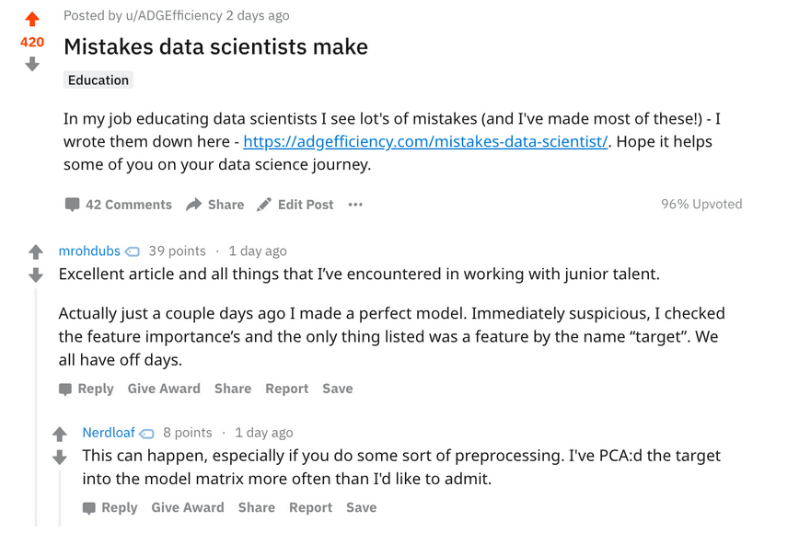
Task: Open the 42 Comments link
Action: [118, 205]
